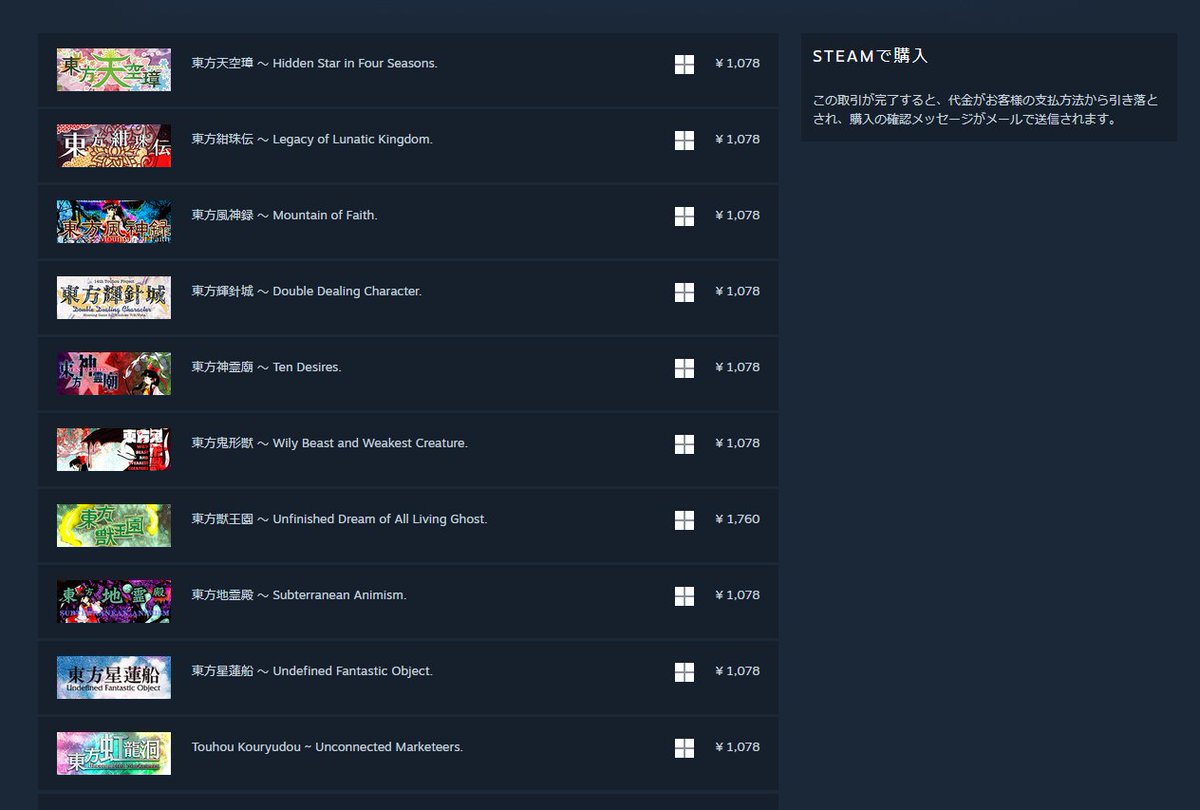Open Unconnected Marketeers game thumbnail
This screenshot has width=1200, height=810.
point(114,754)
